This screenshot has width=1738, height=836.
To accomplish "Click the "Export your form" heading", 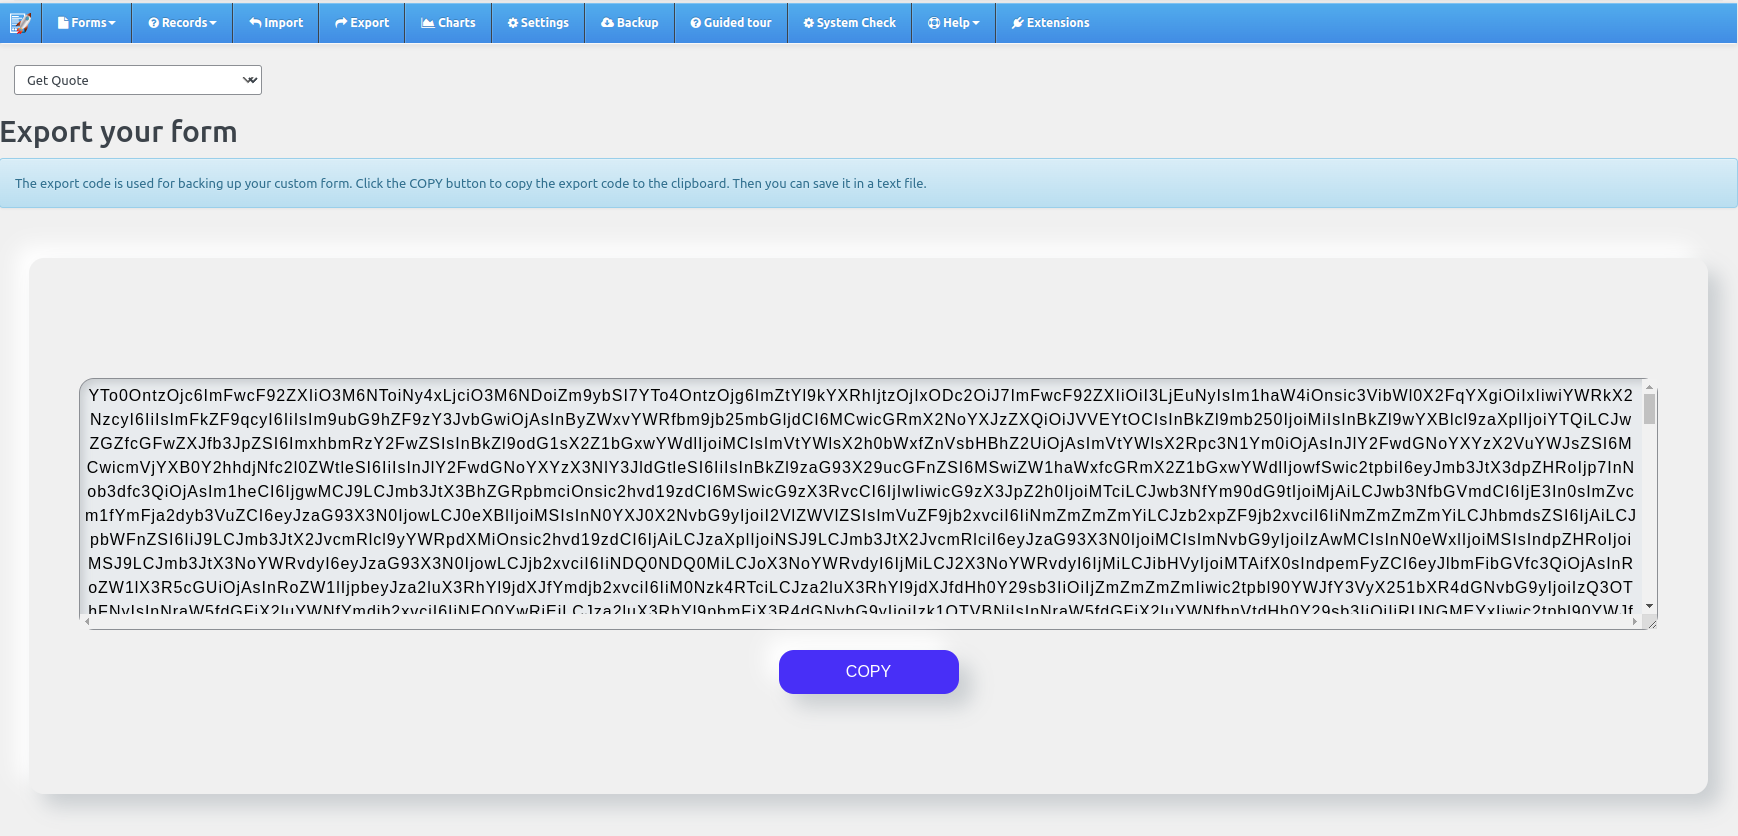I will tap(119, 132).
